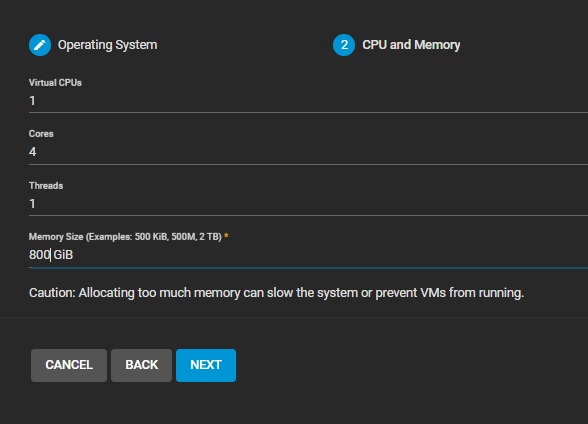Click the Memory Size examples label
This screenshot has width=588, height=424.
(x=125, y=237)
